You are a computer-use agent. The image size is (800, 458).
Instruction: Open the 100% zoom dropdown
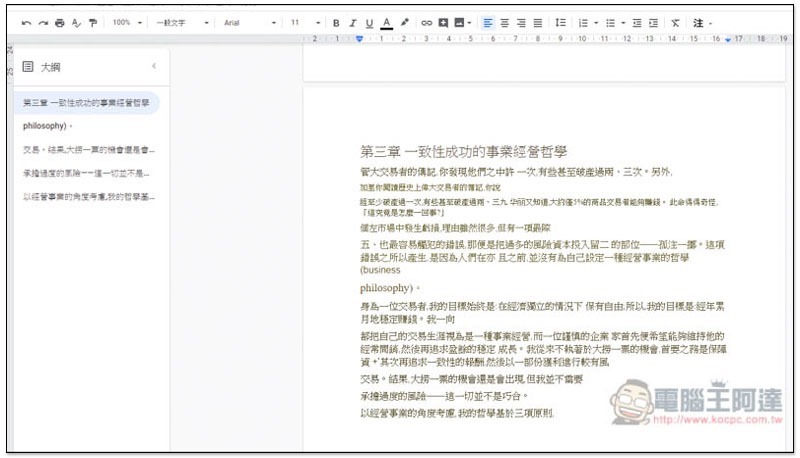[126, 22]
